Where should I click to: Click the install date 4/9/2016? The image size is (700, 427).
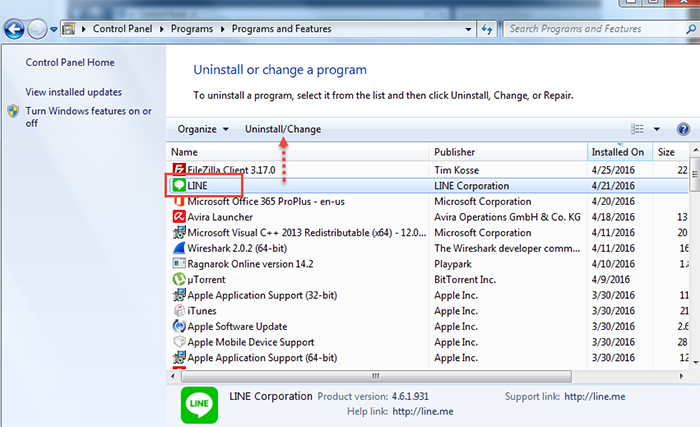611,280
